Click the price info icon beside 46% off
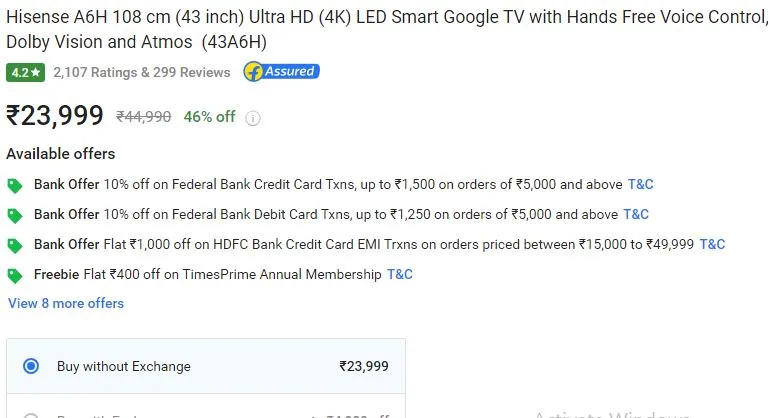This screenshot has width=779, height=418. [x=253, y=118]
